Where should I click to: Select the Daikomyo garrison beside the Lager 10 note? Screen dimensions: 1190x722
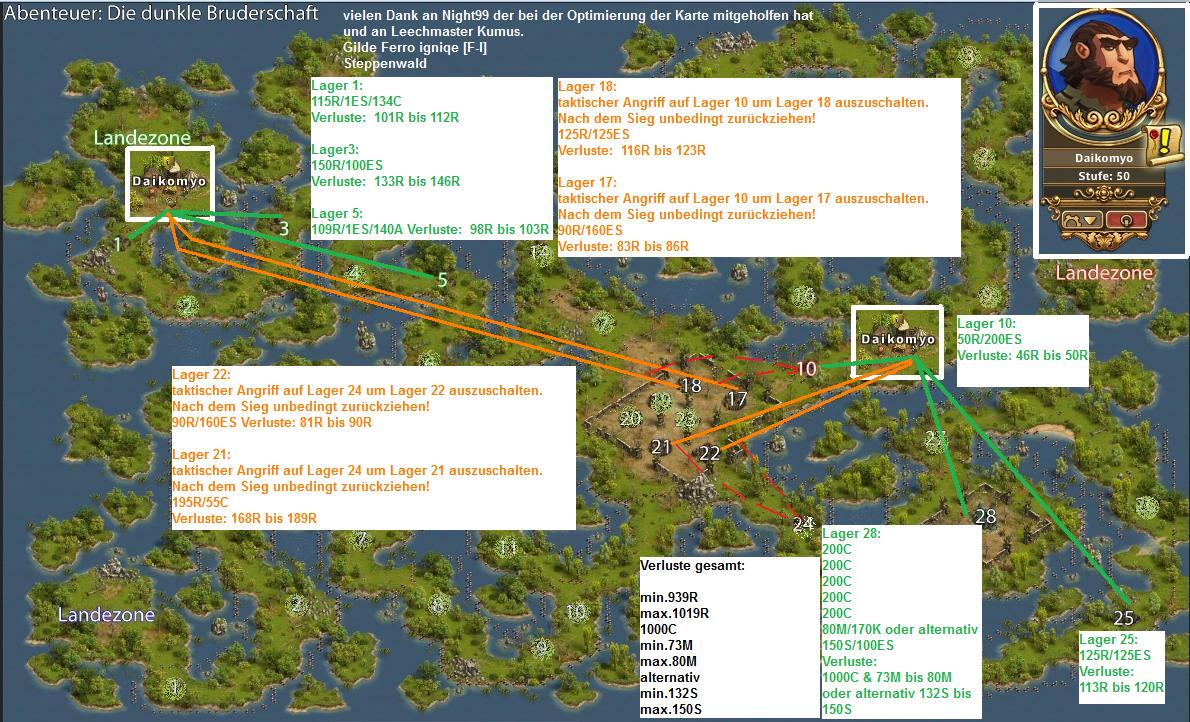click(x=897, y=340)
